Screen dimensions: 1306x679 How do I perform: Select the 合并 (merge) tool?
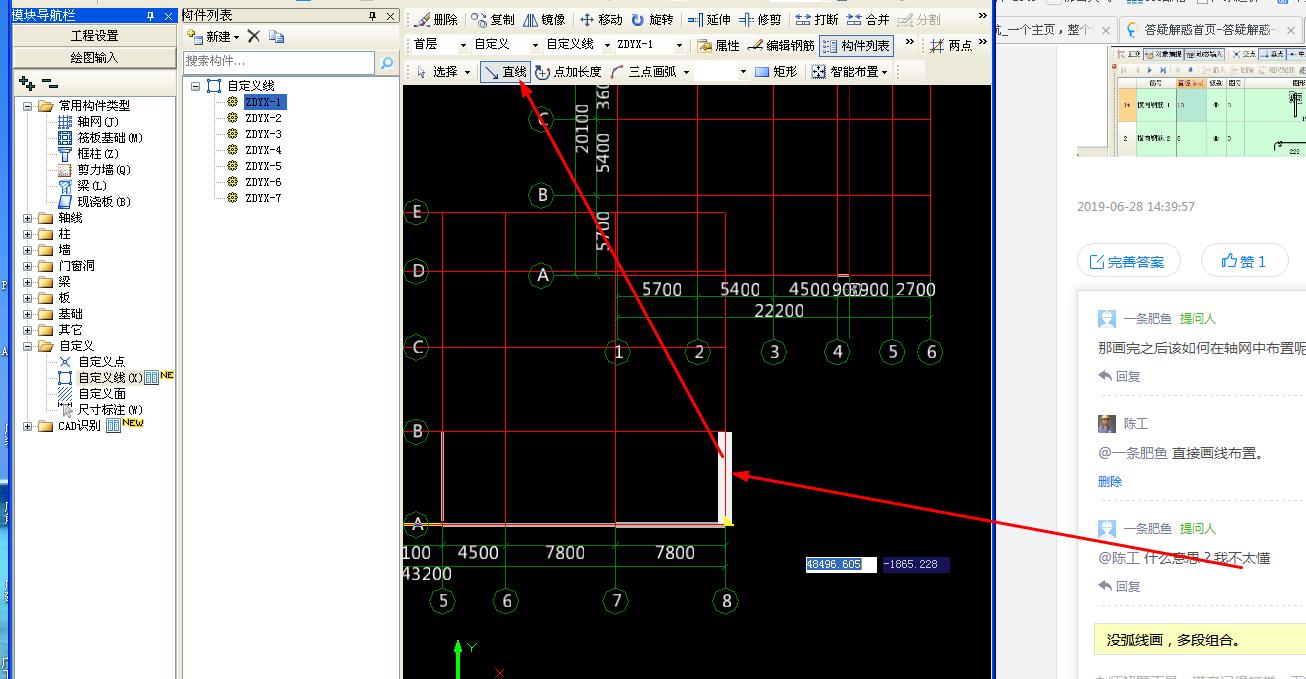point(868,20)
